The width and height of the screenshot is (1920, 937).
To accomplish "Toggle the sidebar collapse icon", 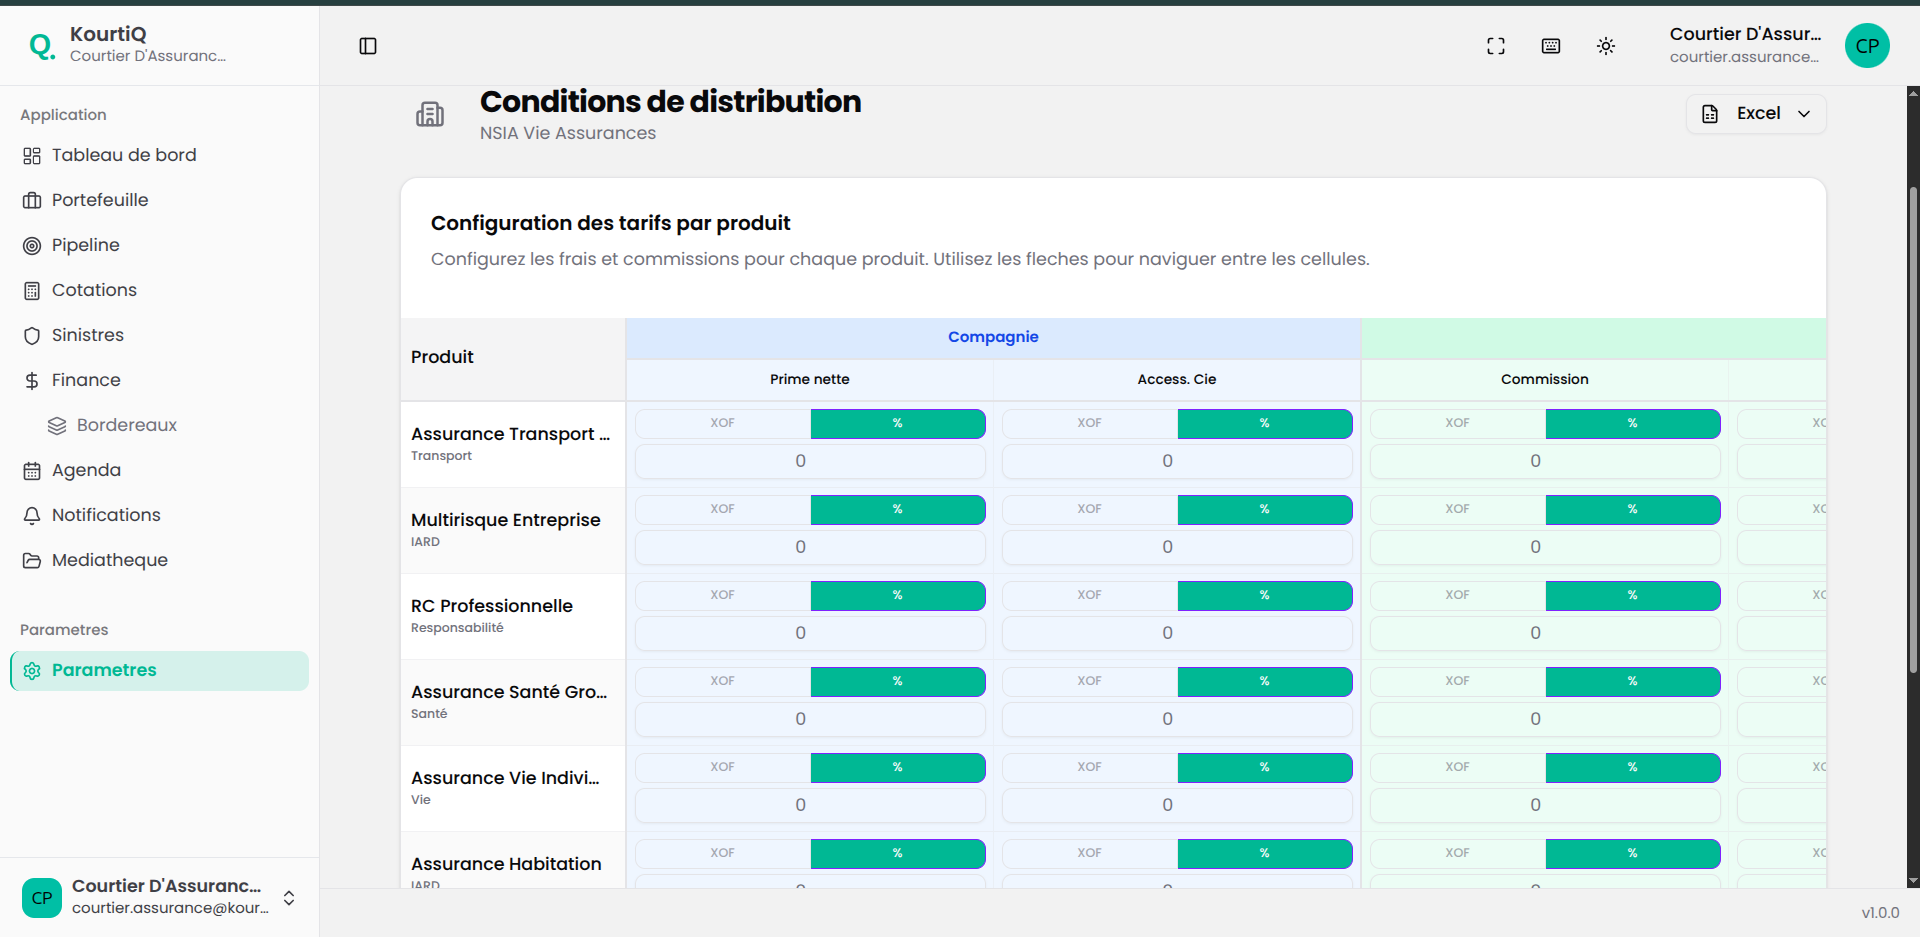I will tap(368, 46).
